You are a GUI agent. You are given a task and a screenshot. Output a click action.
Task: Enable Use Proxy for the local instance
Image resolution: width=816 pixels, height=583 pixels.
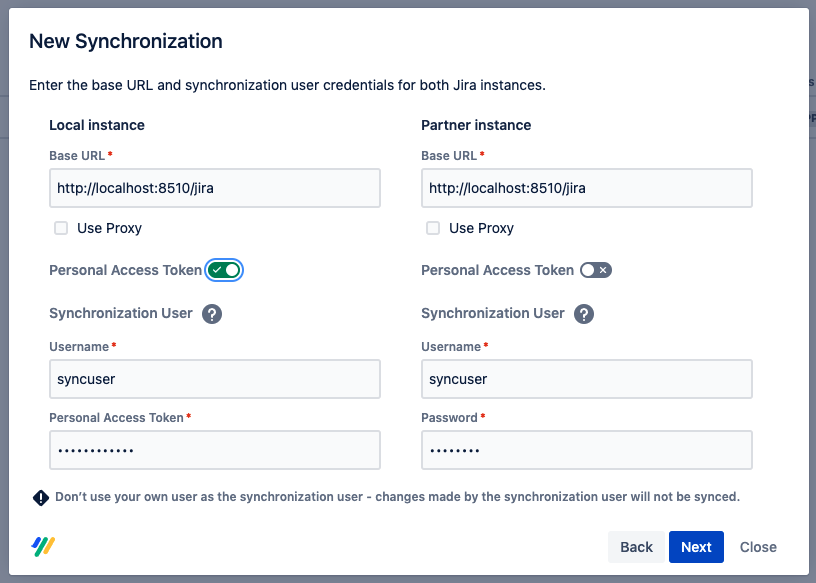click(x=61, y=228)
